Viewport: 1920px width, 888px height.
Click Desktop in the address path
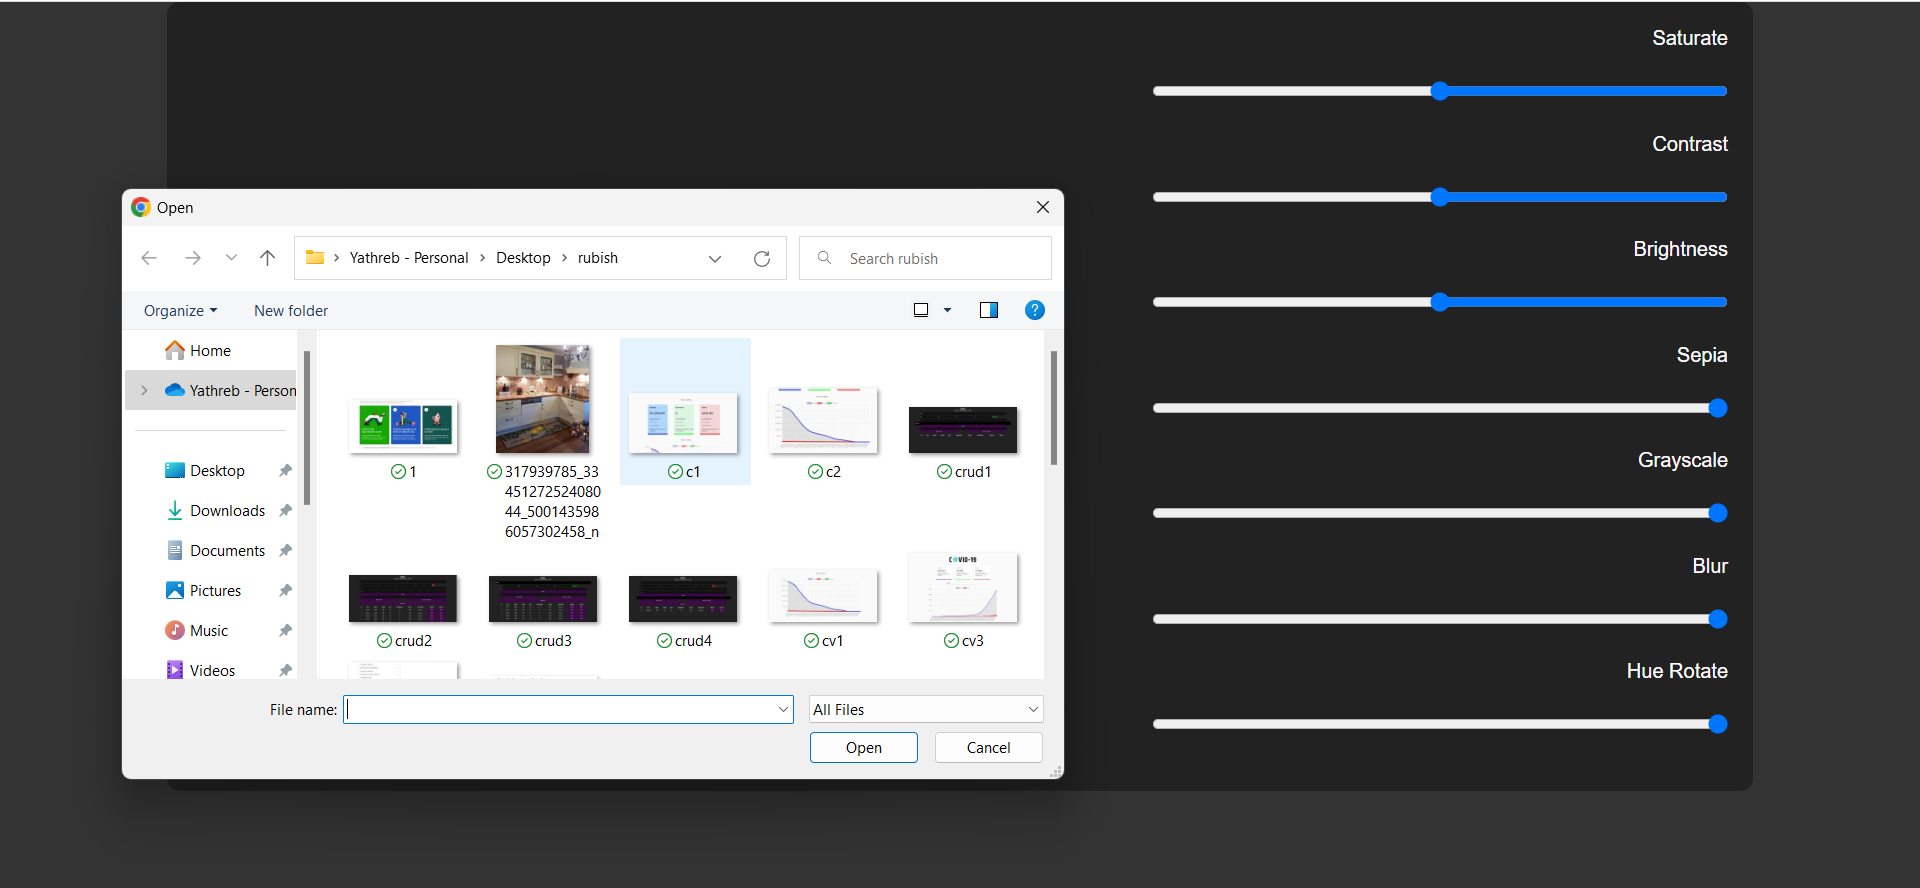(523, 258)
